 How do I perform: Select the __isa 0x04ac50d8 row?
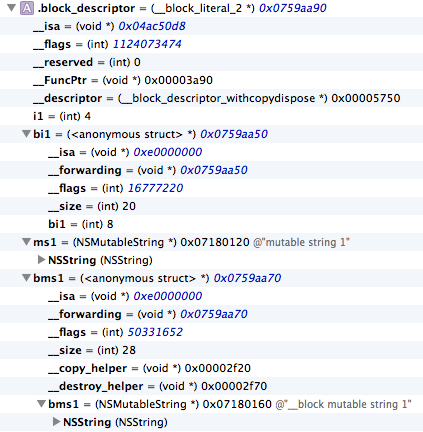(x=211, y=26)
